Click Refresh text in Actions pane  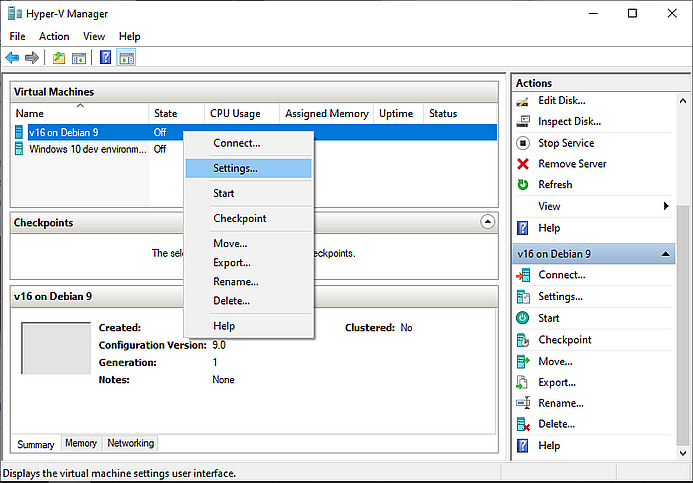(555, 184)
